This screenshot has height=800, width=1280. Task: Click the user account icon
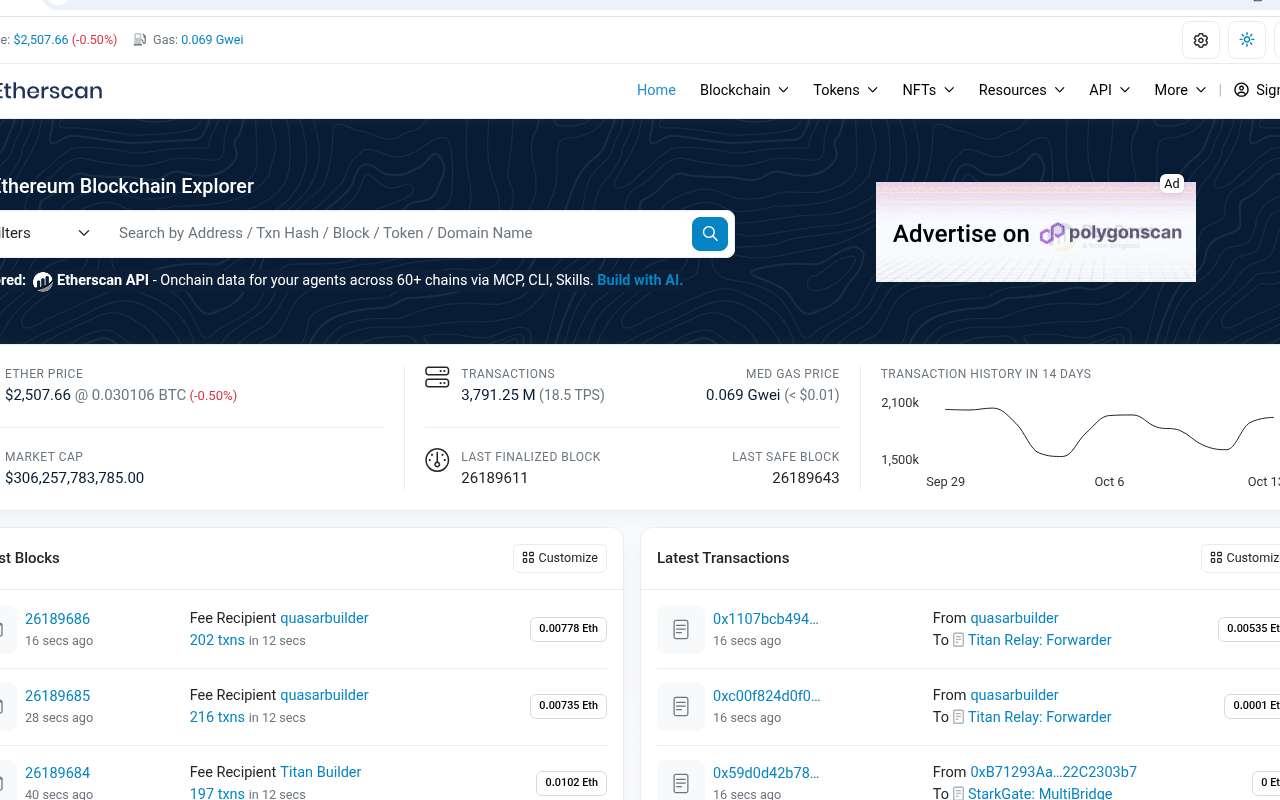tap(1241, 90)
